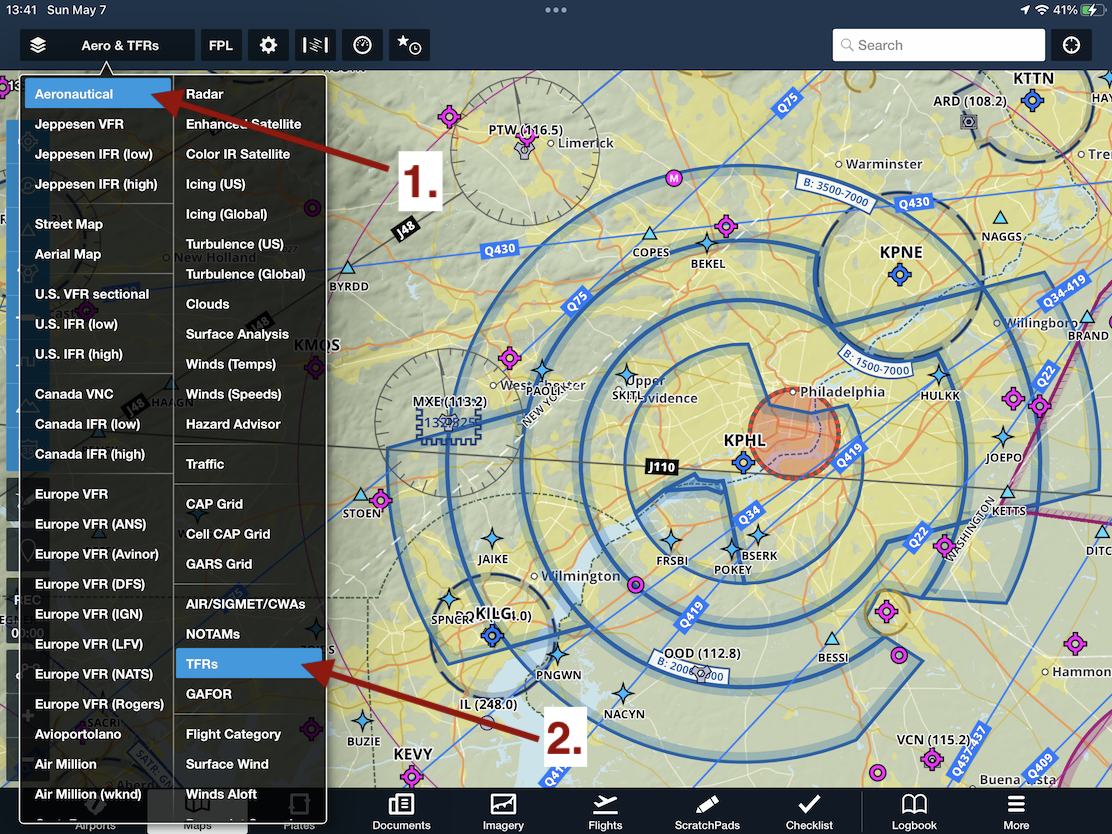This screenshot has height=834, width=1112.
Task: Open the Documents tab
Action: 401,812
